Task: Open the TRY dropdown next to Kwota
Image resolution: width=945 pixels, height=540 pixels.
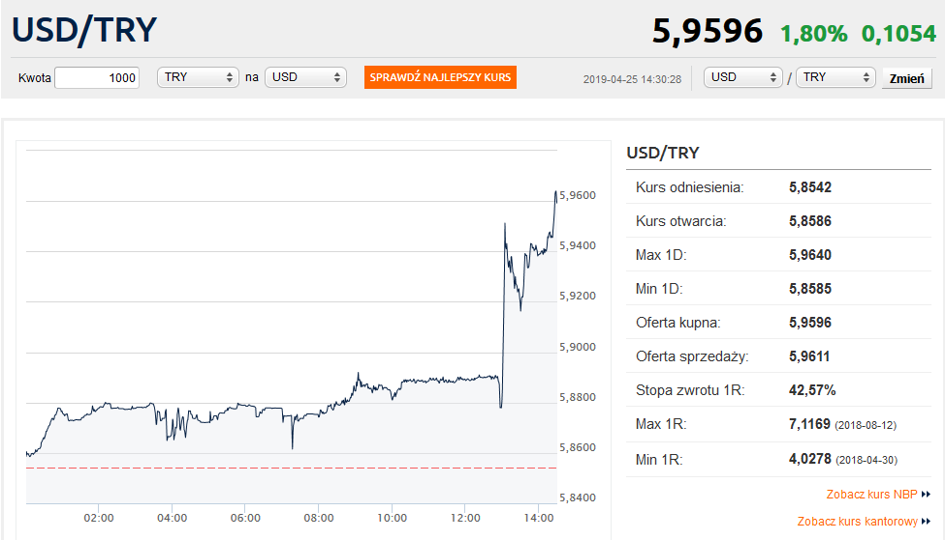Action: pos(197,77)
